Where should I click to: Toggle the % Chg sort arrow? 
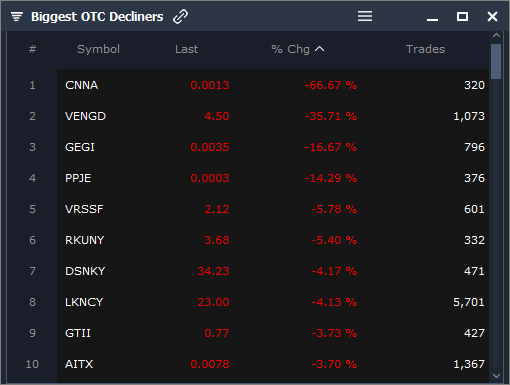[319, 49]
